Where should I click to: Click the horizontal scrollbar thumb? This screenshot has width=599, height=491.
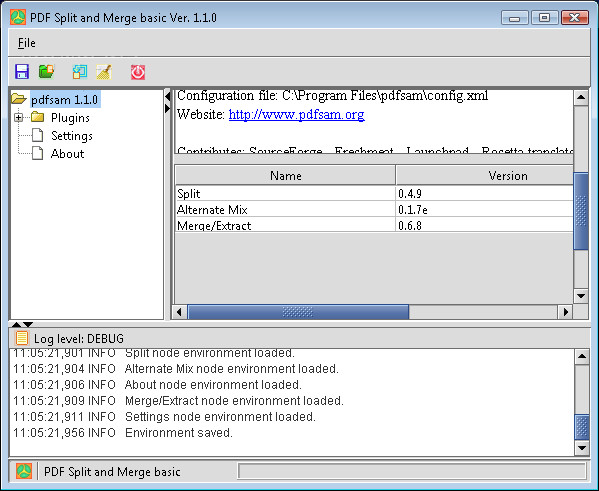click(298, 312)
